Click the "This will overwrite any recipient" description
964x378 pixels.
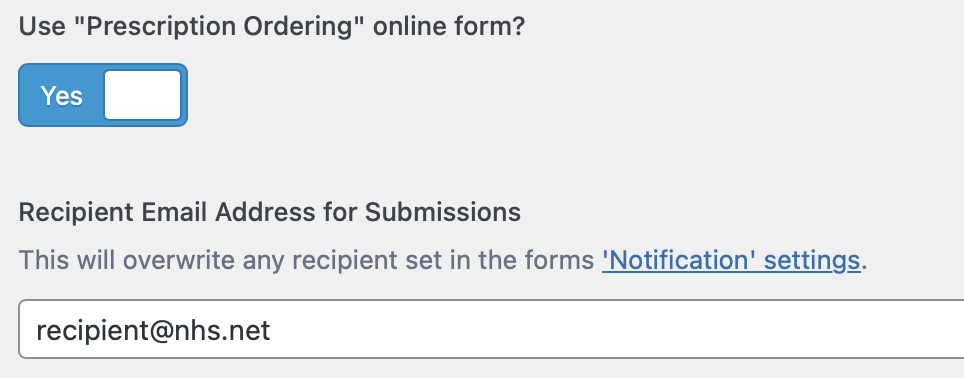pos(443,261)
